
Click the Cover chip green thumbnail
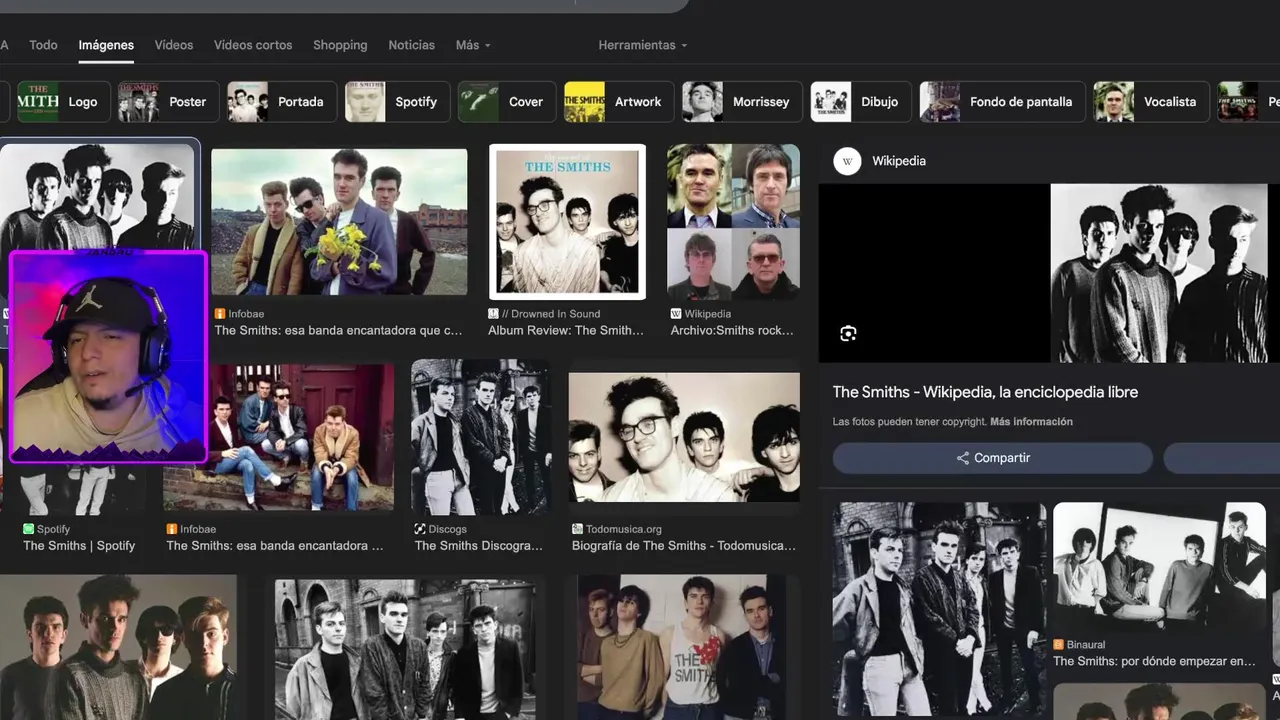tap(479, 102)
